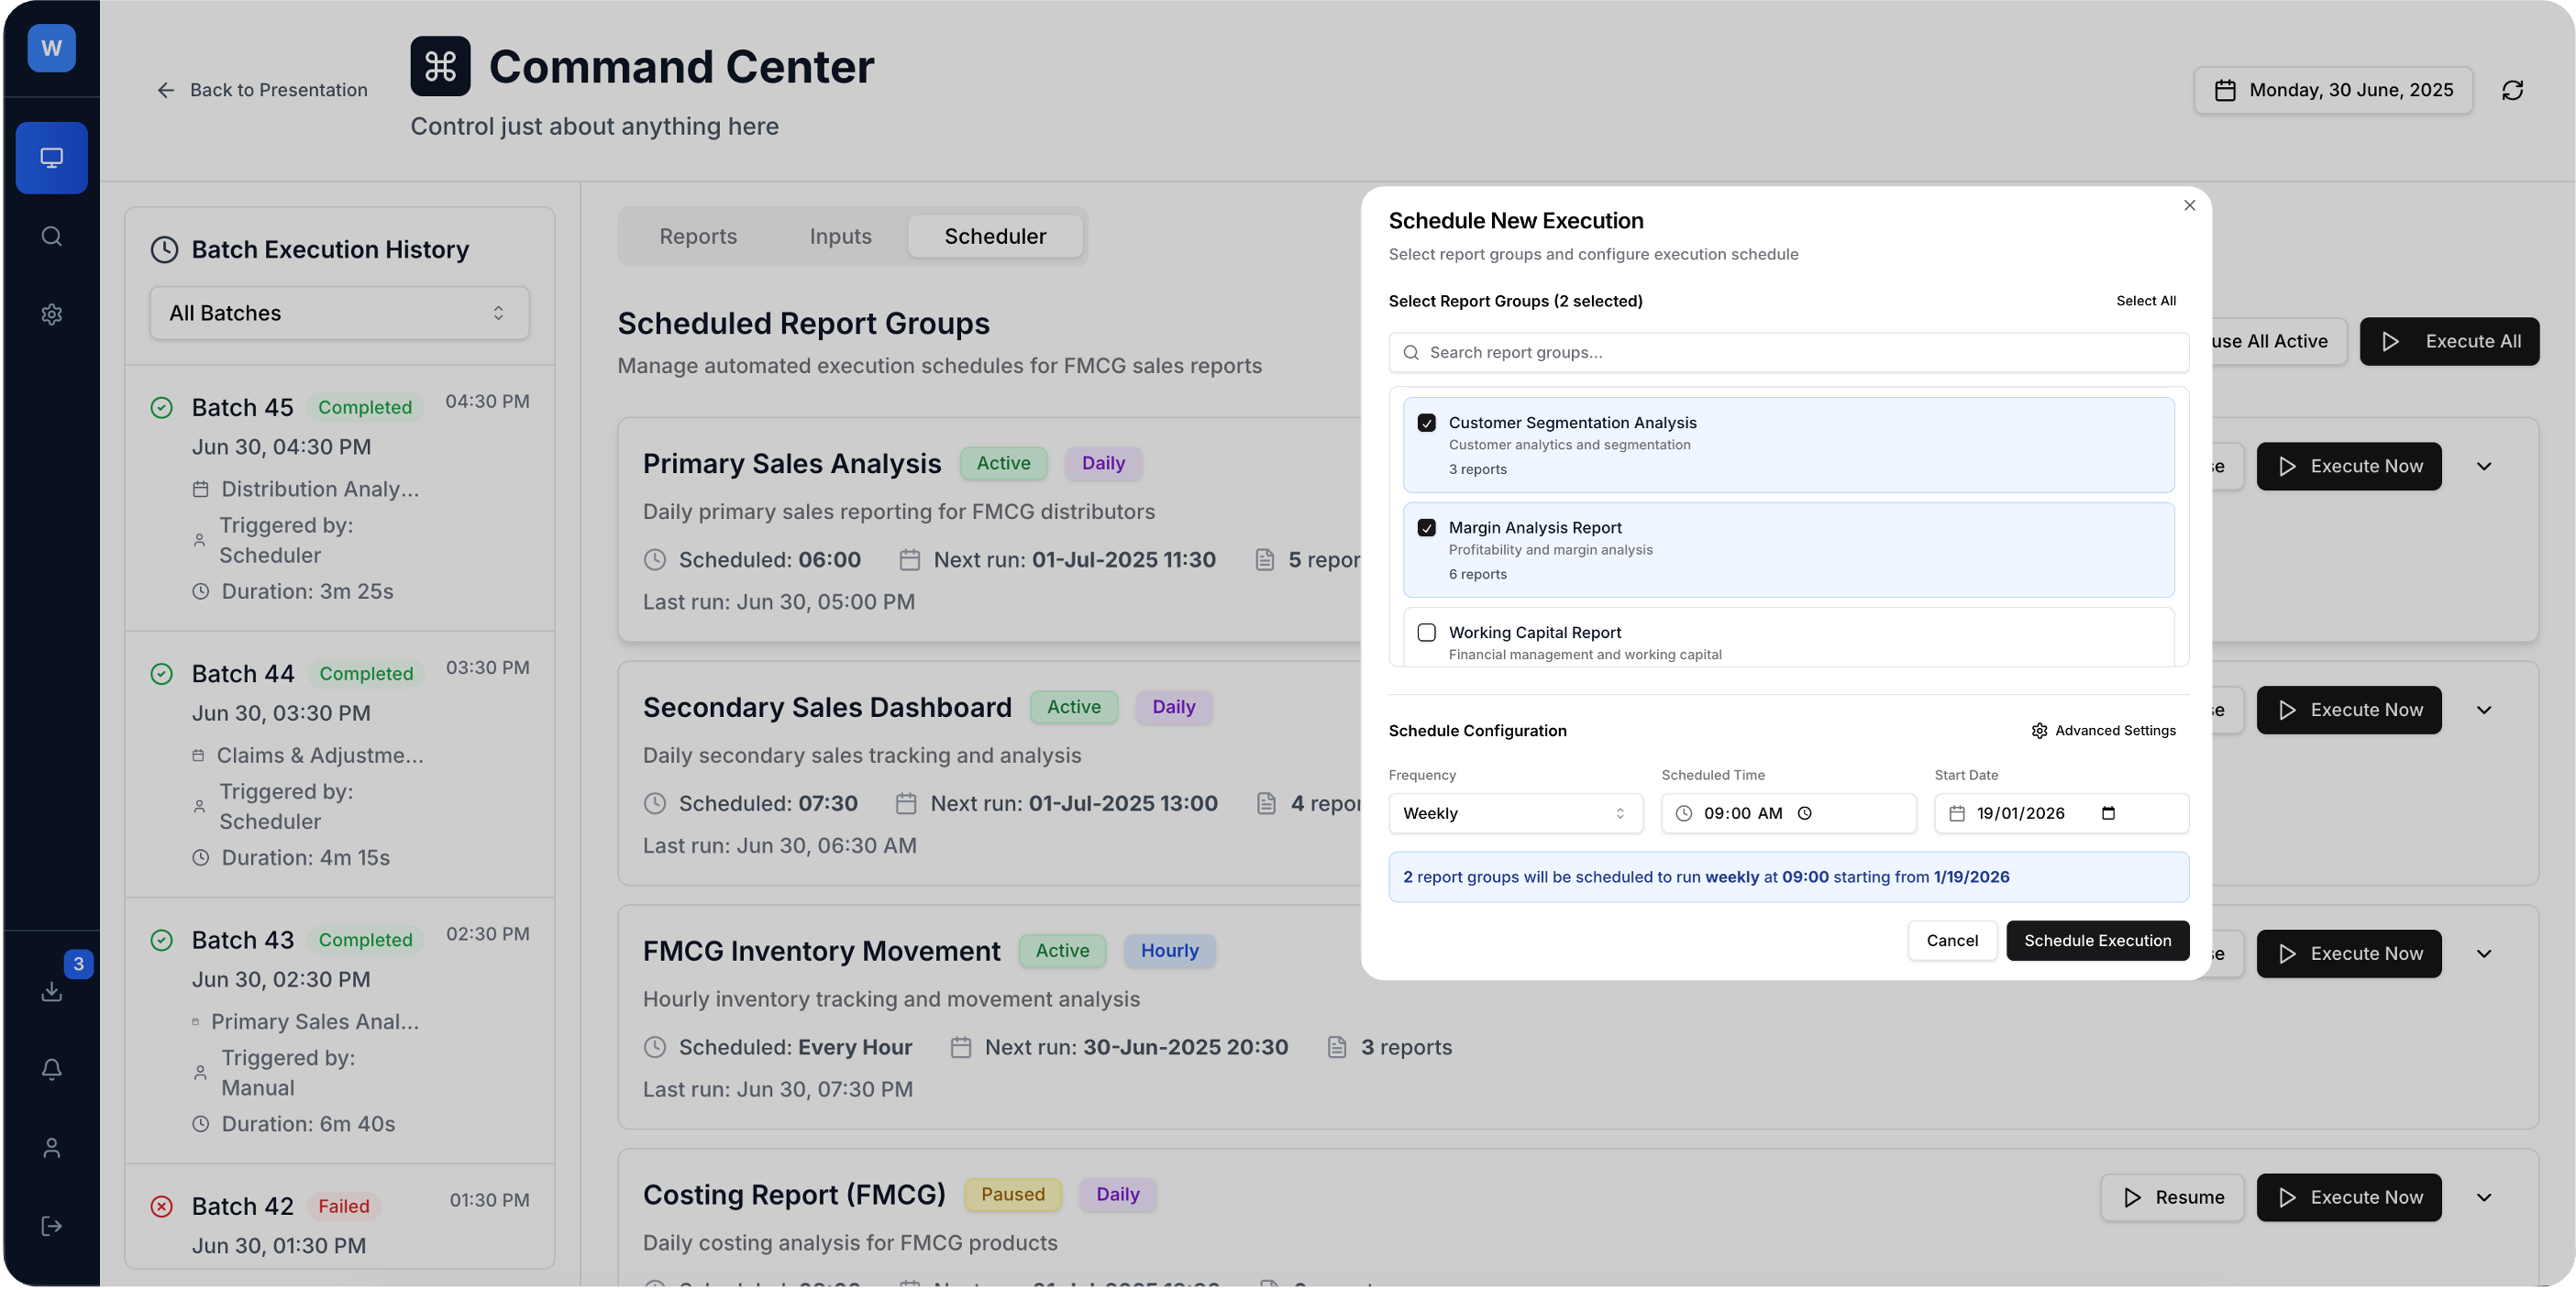Click the reports document icon in FMCG Inventory Movement
The width and height of the screenshot is (2576, 1290).
1336,1047
